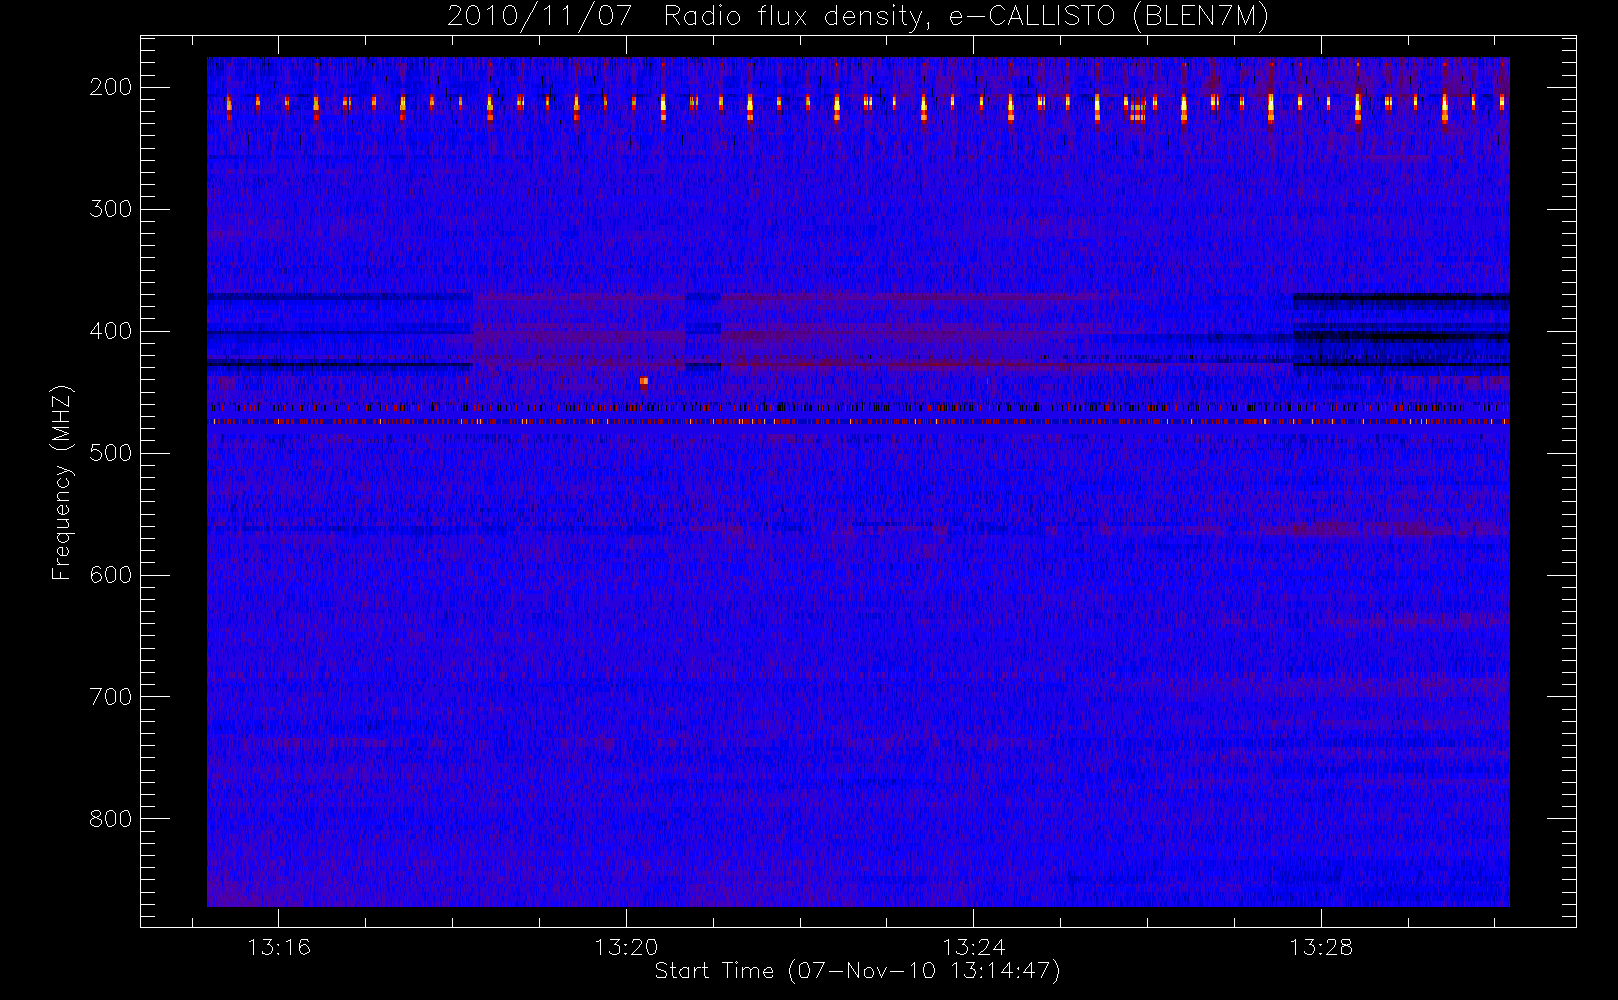
Task: Click the 13:20 time tick label
Action: point(626,947)
